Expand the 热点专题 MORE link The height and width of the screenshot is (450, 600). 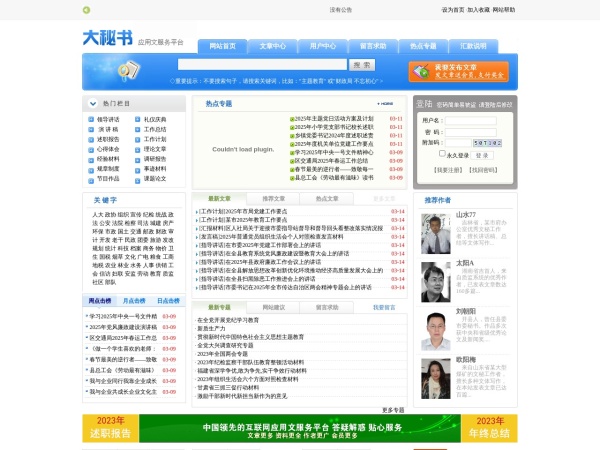[x=385, y=103]
